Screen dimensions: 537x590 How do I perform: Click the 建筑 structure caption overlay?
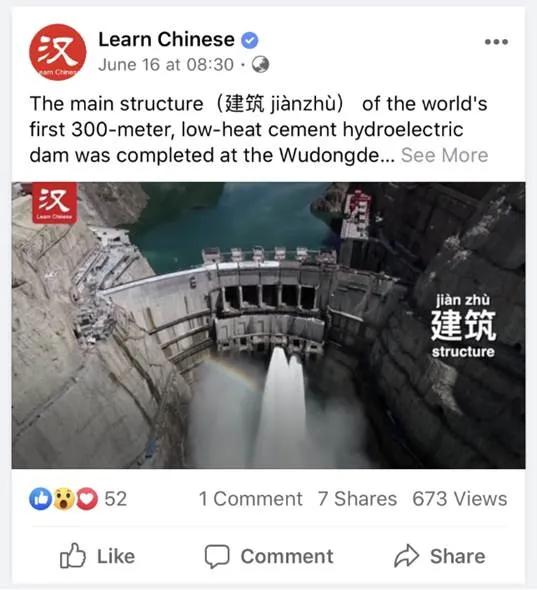coord(463,325)
